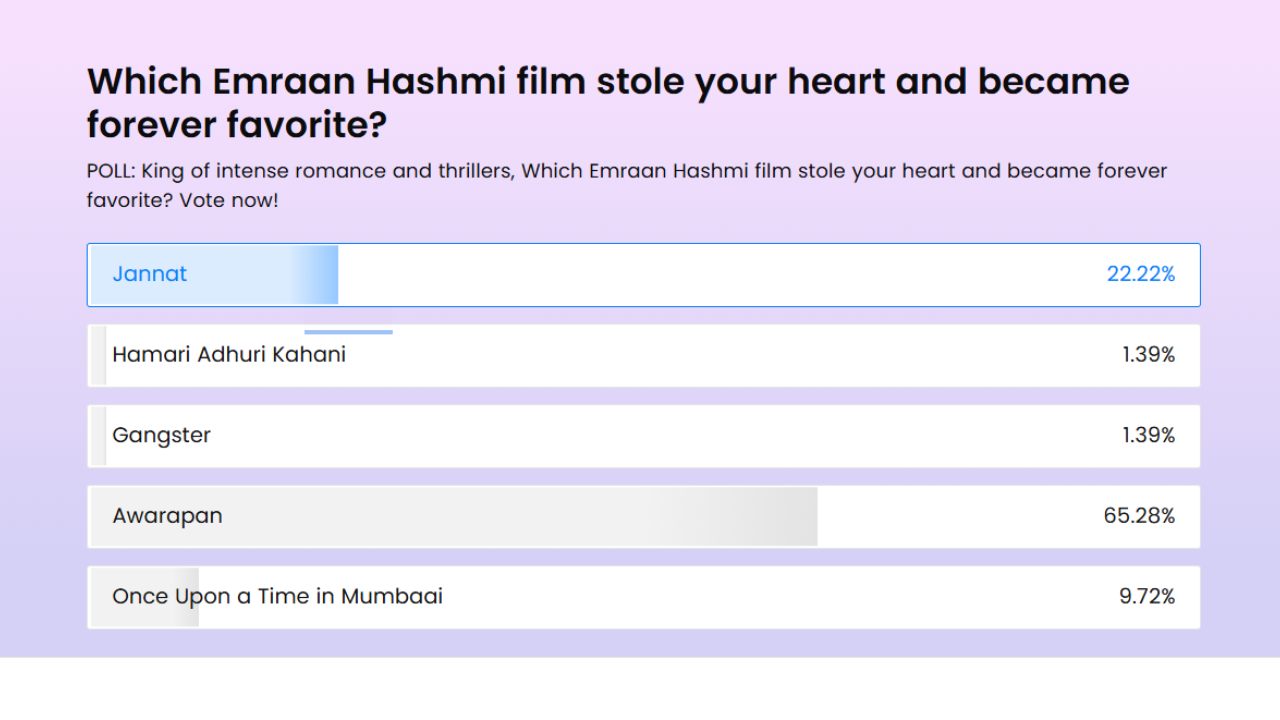Image resolution: width=1280 pixels, height=720 pixels.
Task: Click the poll heading about Emraan Hashmi film
Action: (x=608, y=103)
